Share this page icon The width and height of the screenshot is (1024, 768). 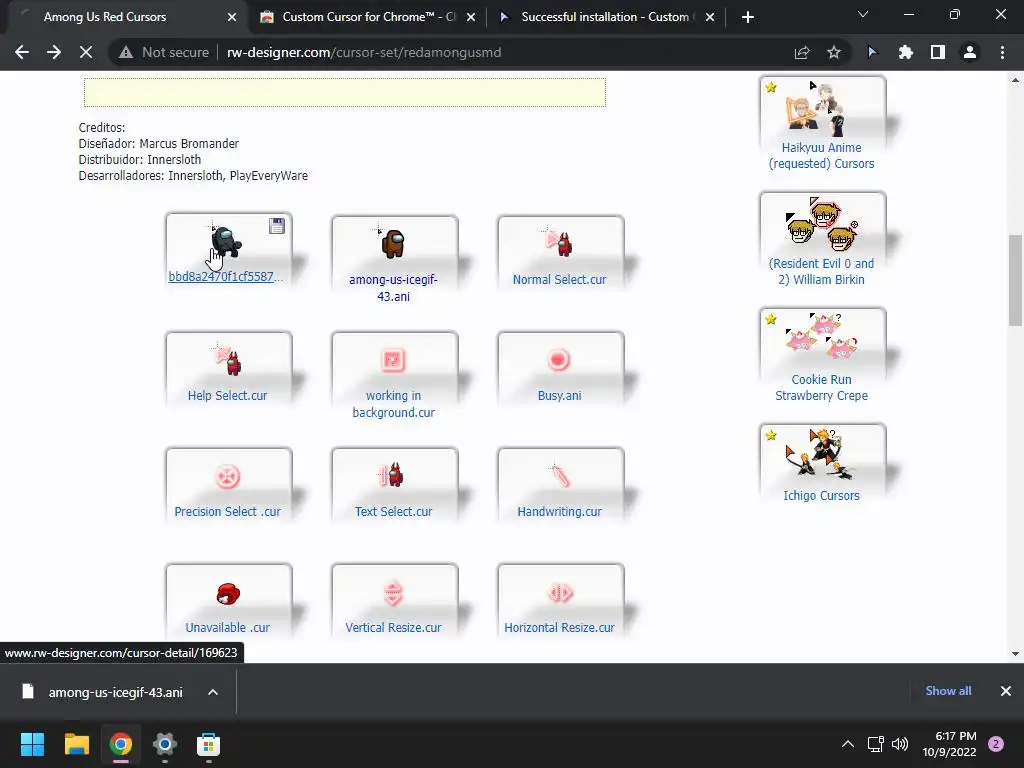(802, 52)
